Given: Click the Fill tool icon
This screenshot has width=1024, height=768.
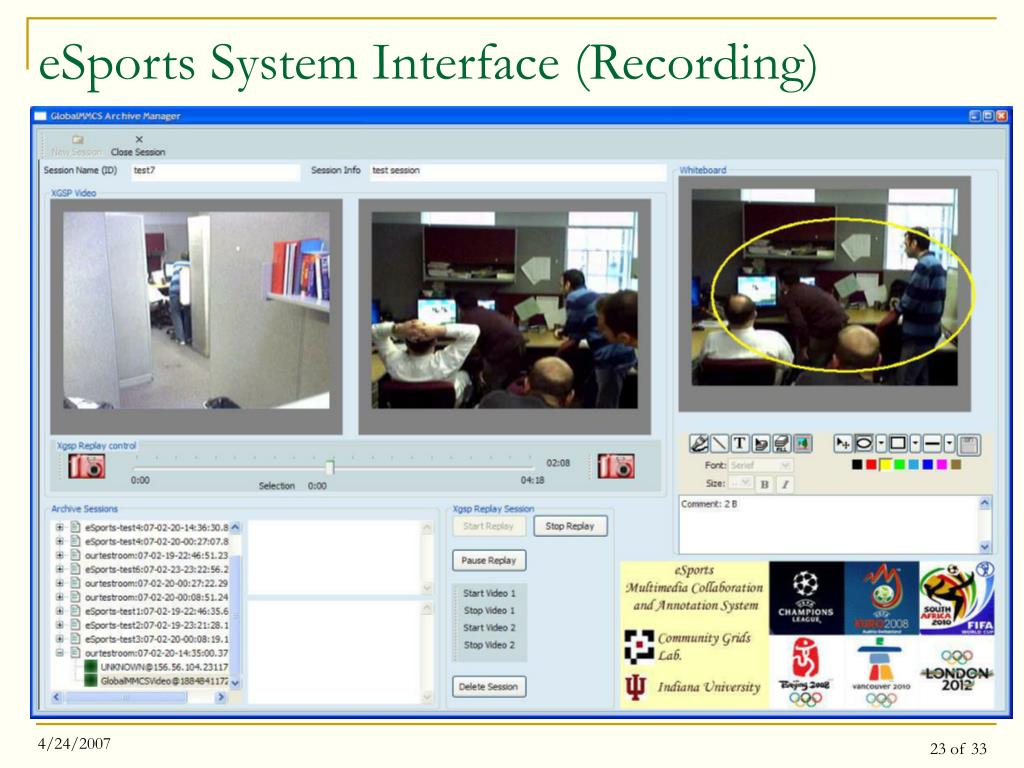Looking at the screenshot, I should click(782, 443).
